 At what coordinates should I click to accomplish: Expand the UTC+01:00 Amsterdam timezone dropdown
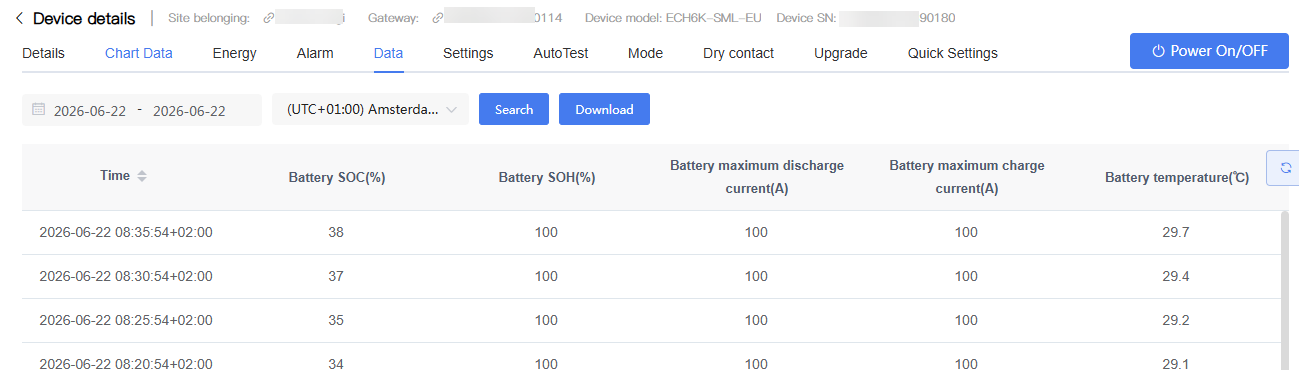pyautogui.click(x=370, y=110)
